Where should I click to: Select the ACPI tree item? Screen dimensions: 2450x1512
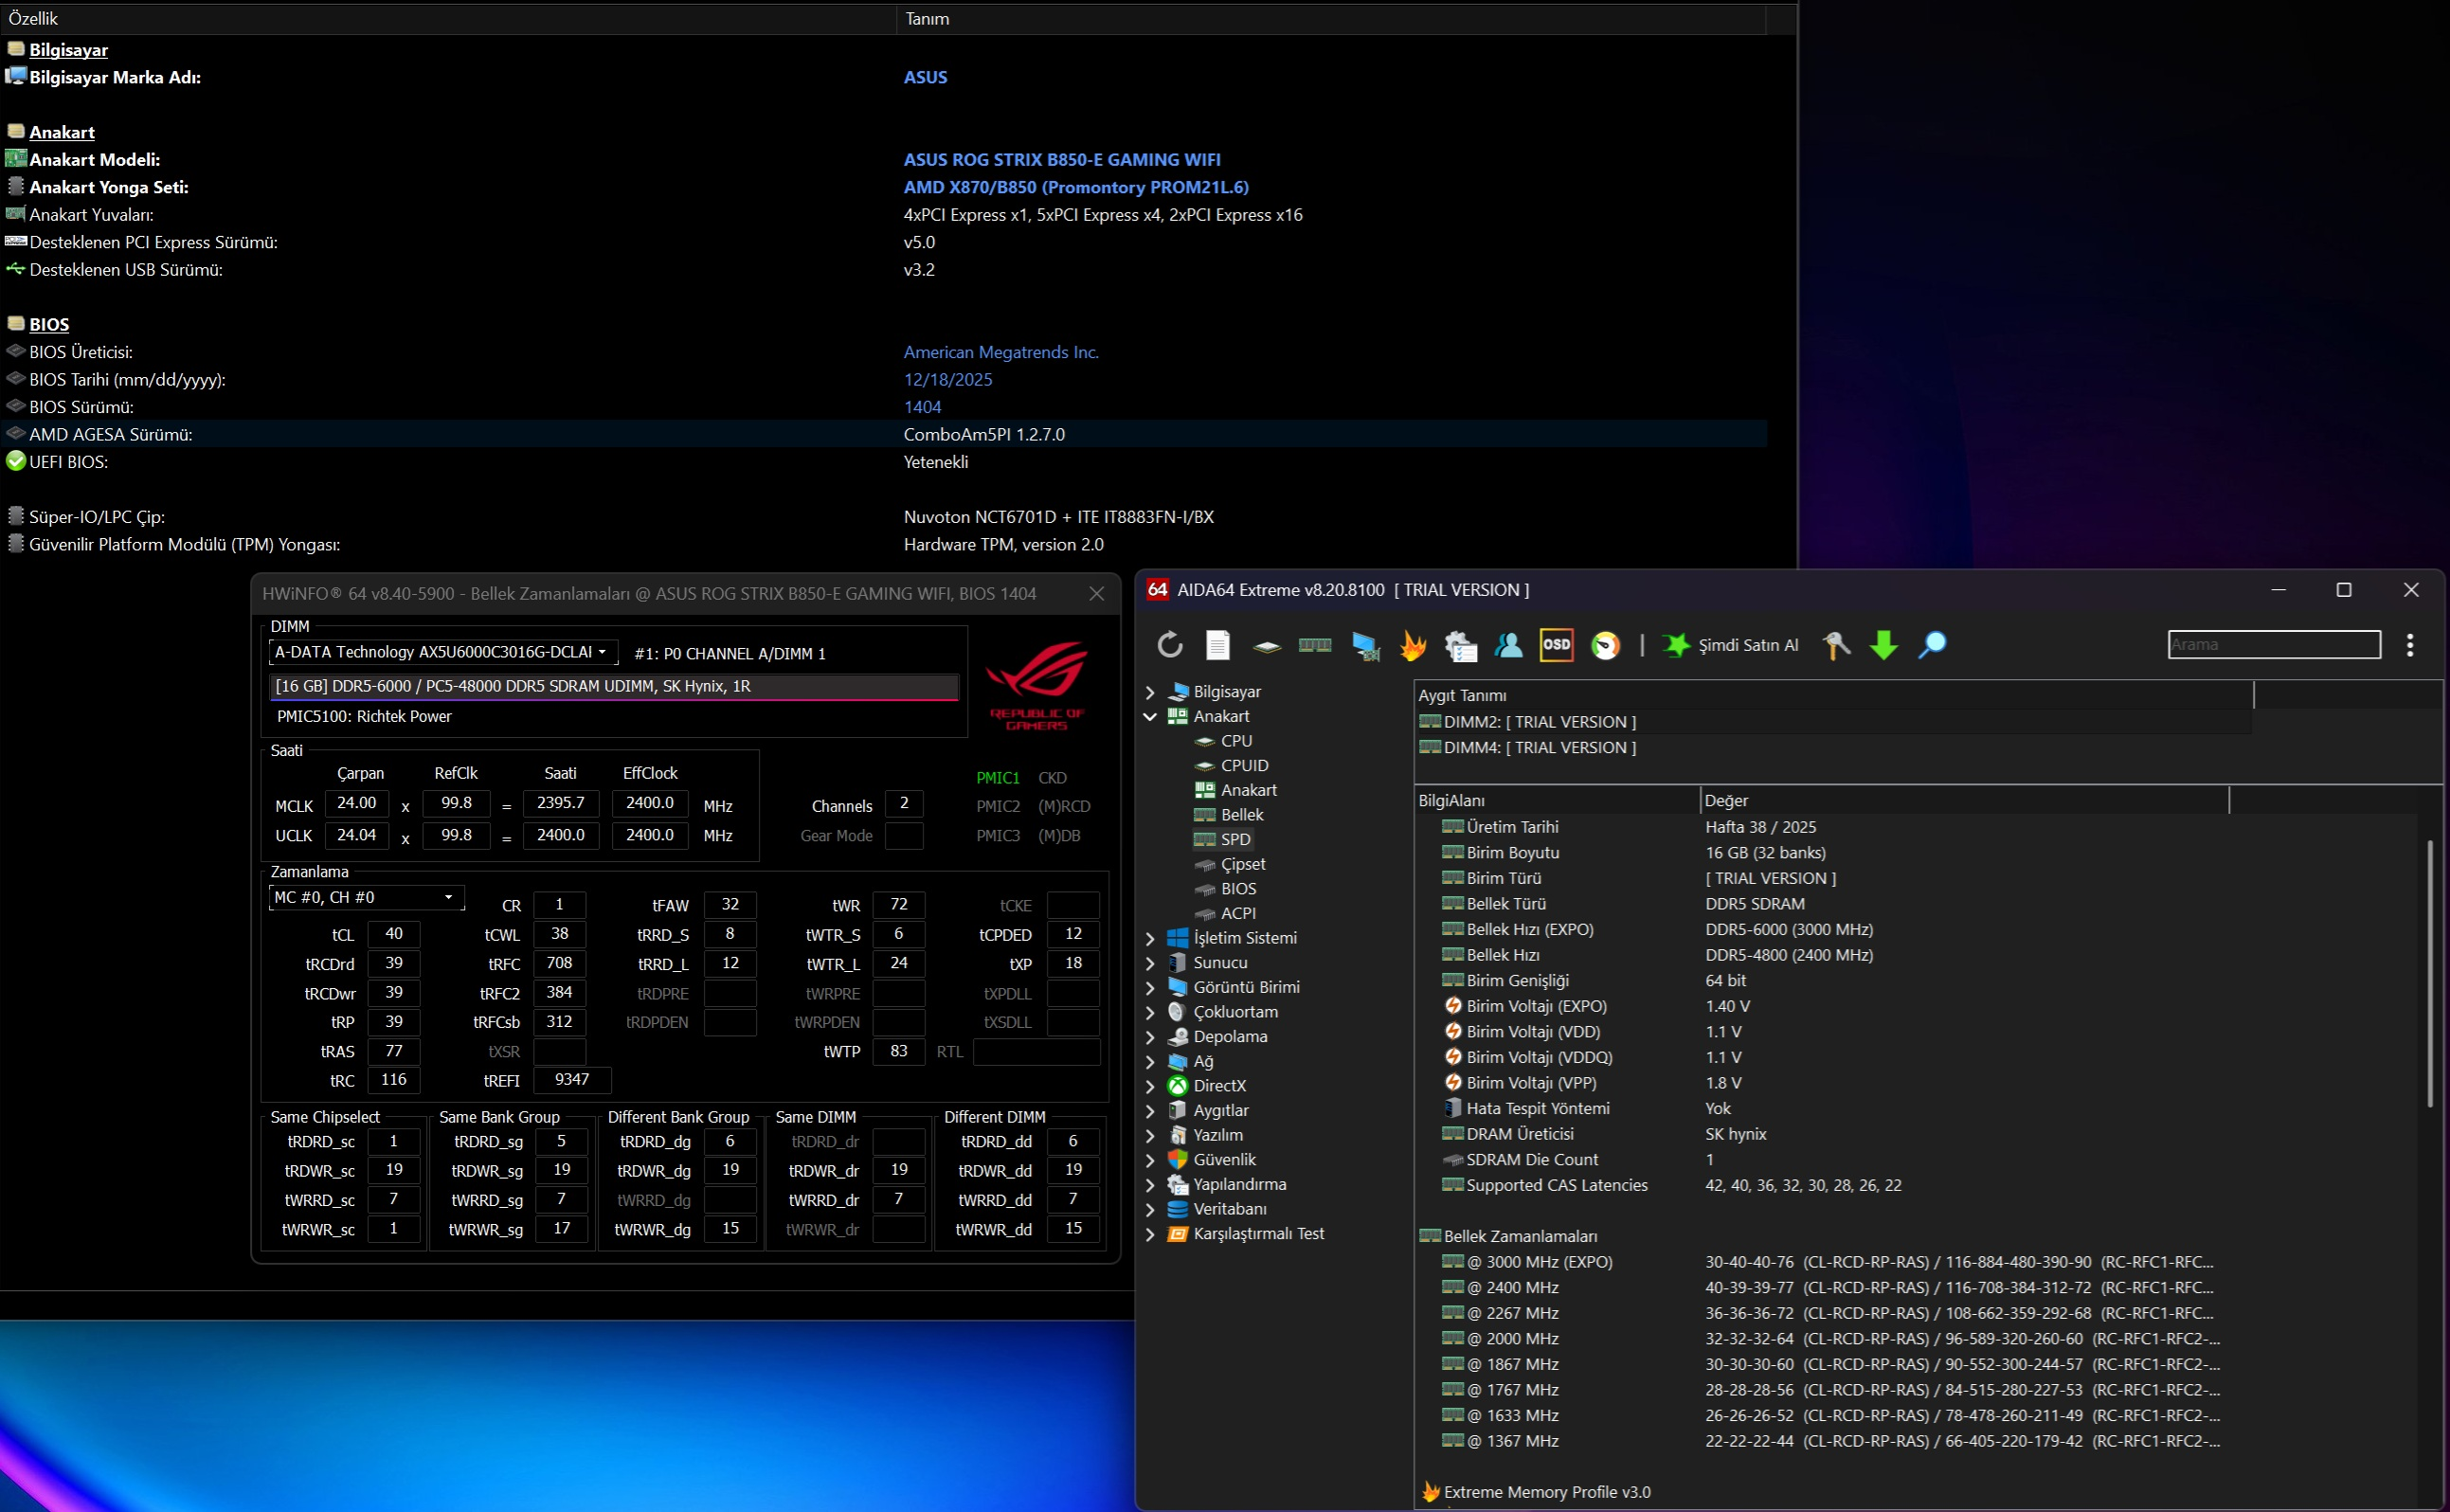point(1238,914)
